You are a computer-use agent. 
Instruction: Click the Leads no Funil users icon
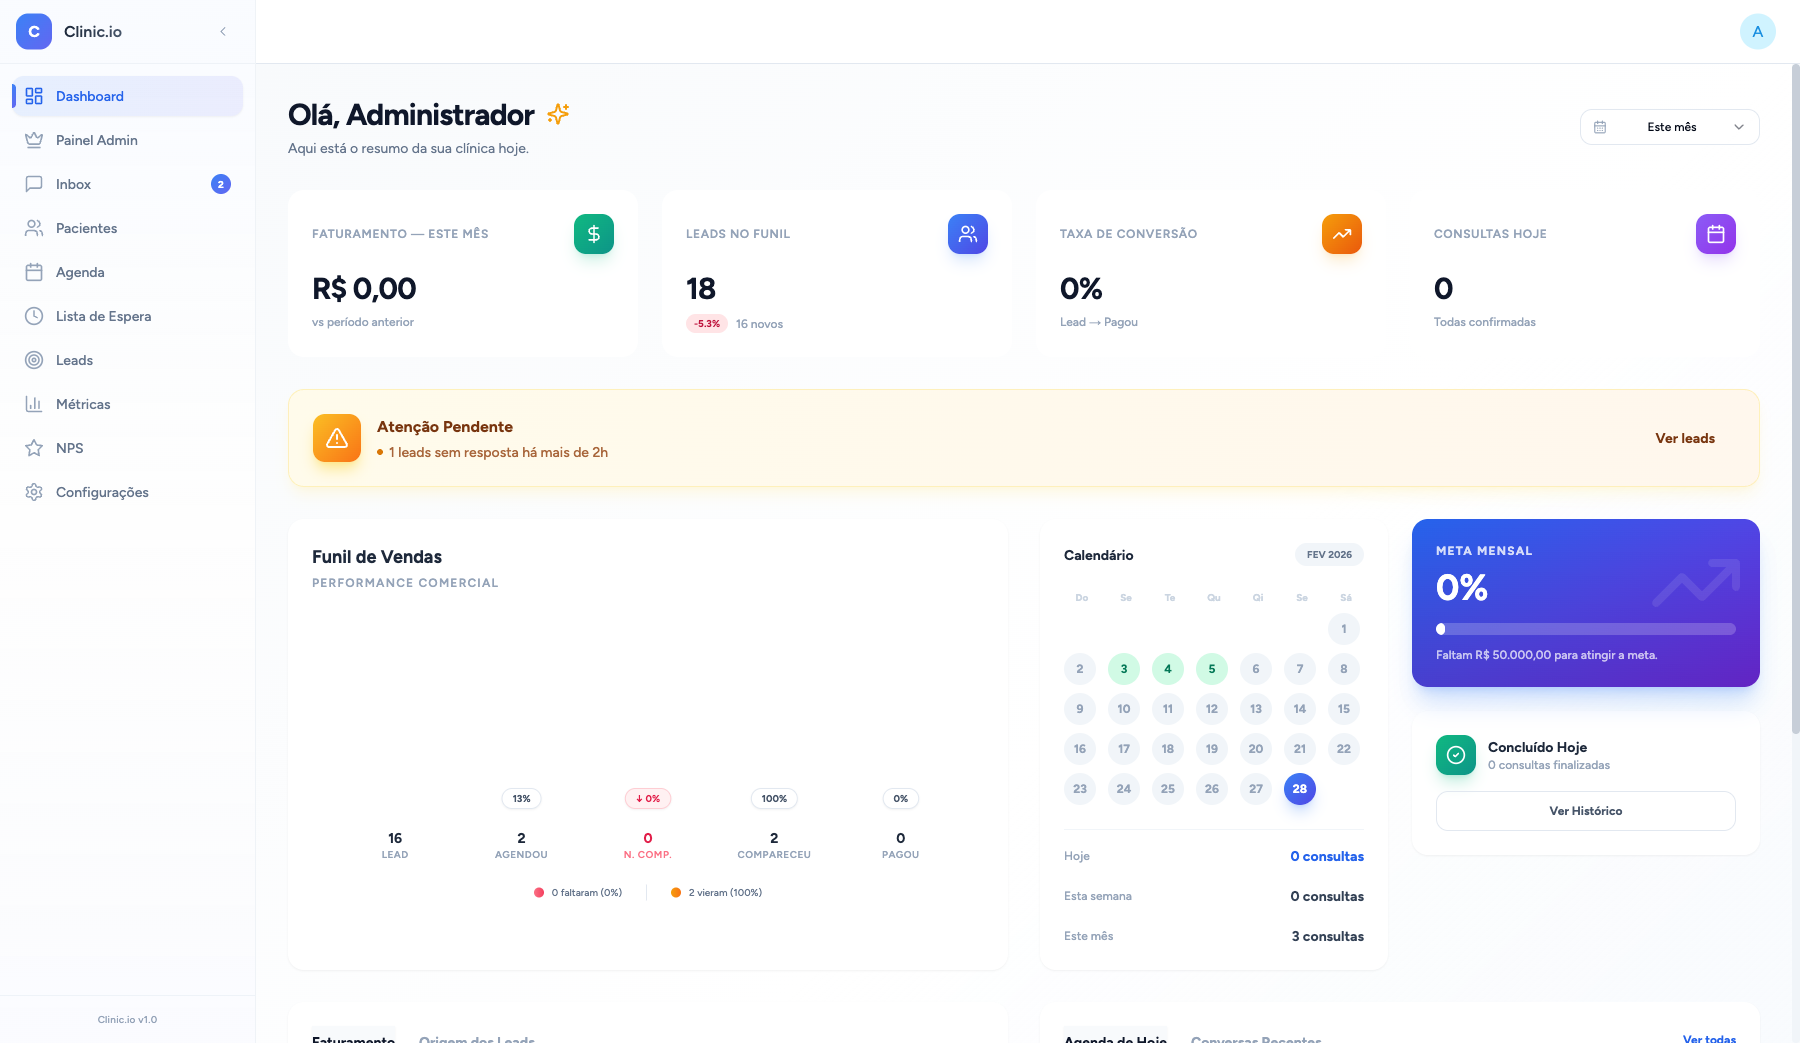[x=968, y=234]
